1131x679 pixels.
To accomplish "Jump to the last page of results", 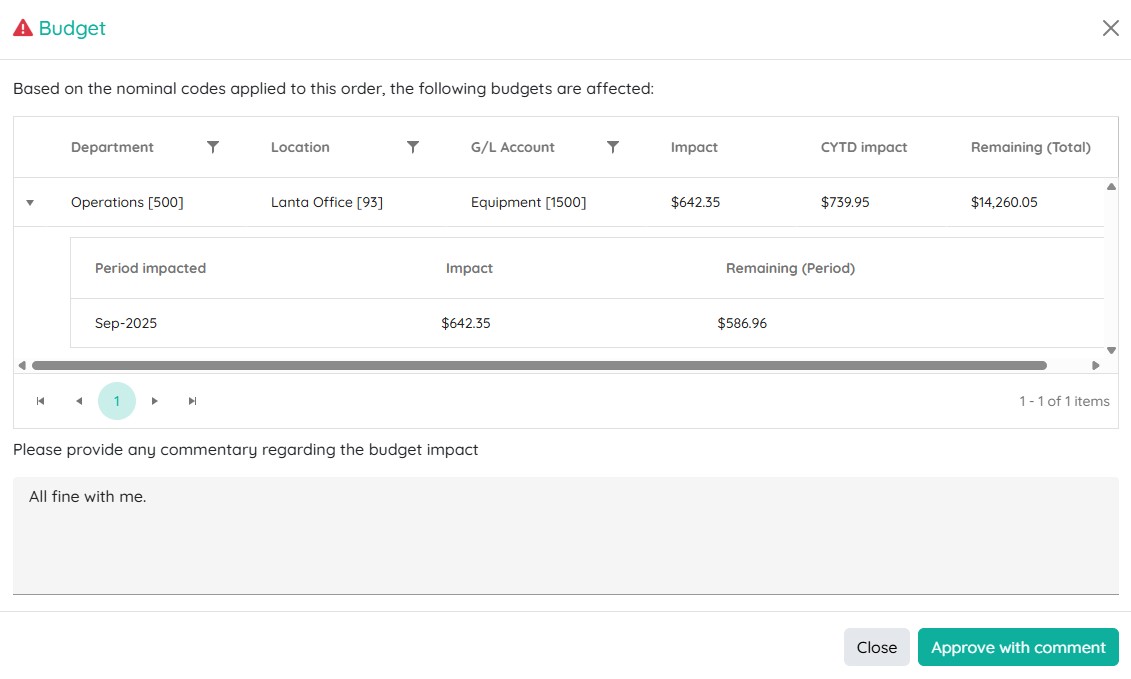I will click(193, 401).
